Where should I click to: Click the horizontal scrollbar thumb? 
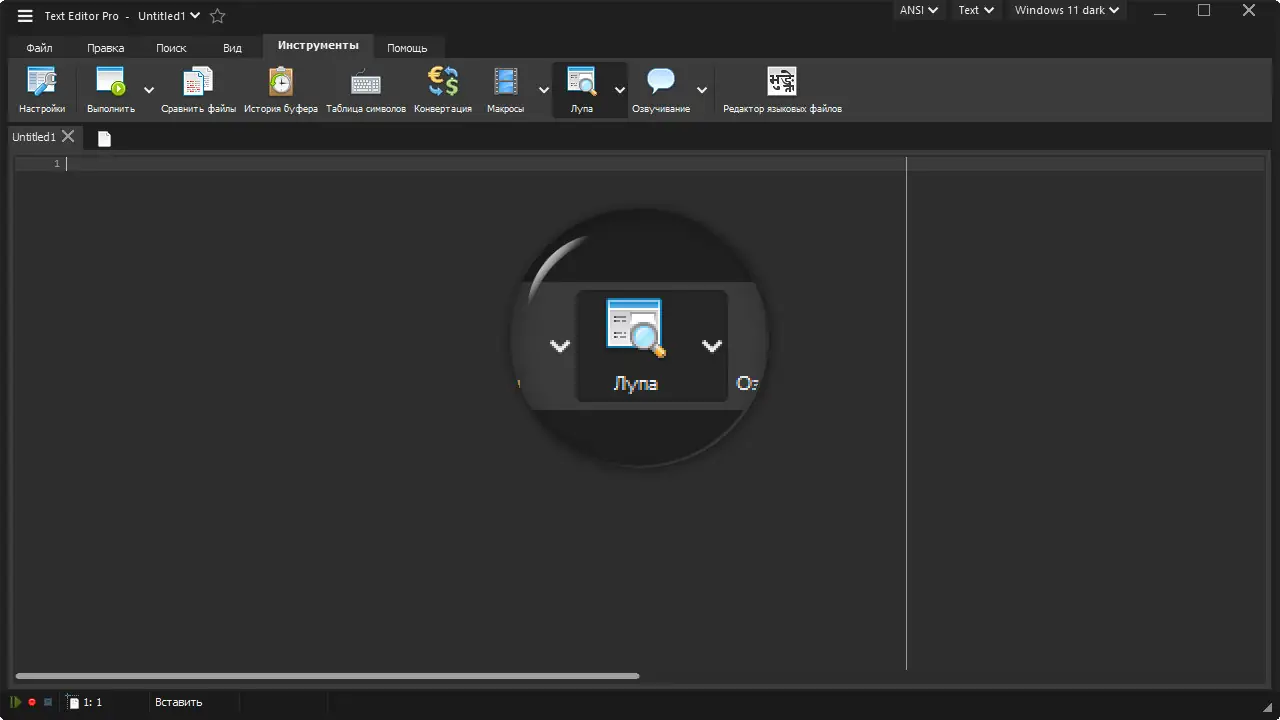tap(327, 676)
